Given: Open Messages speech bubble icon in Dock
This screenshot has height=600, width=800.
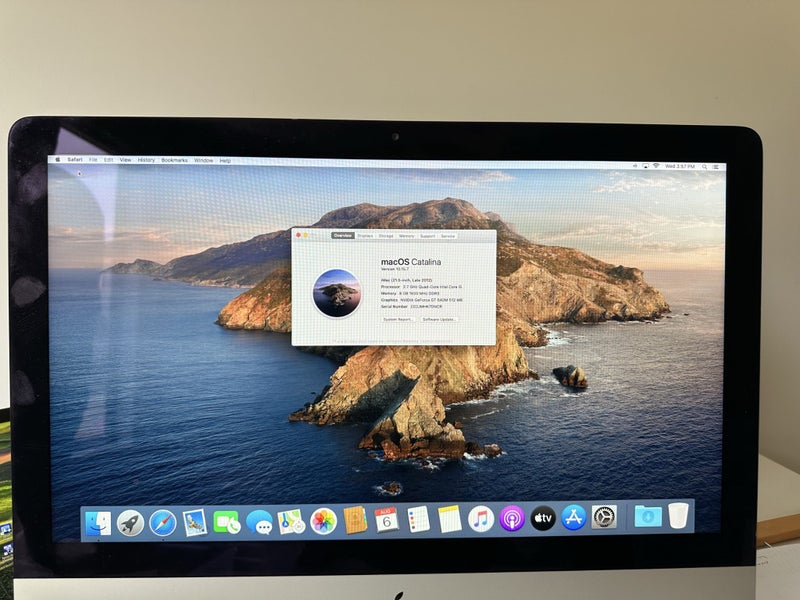Looking at the screenshot, I should (x=259, y=522).
